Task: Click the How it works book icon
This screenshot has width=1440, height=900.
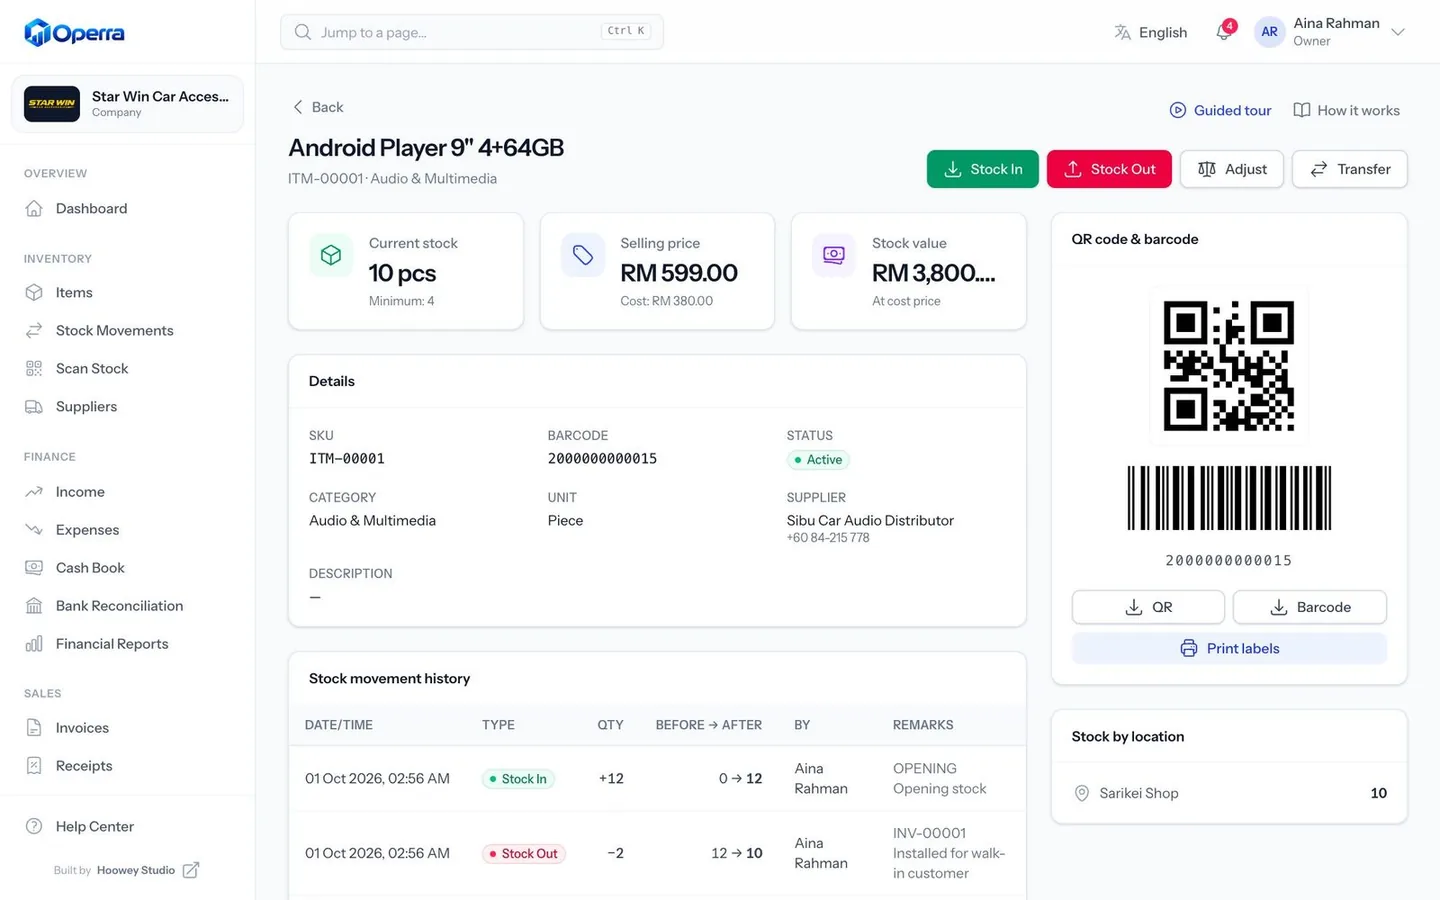Action: click(x=1301, y=110)
